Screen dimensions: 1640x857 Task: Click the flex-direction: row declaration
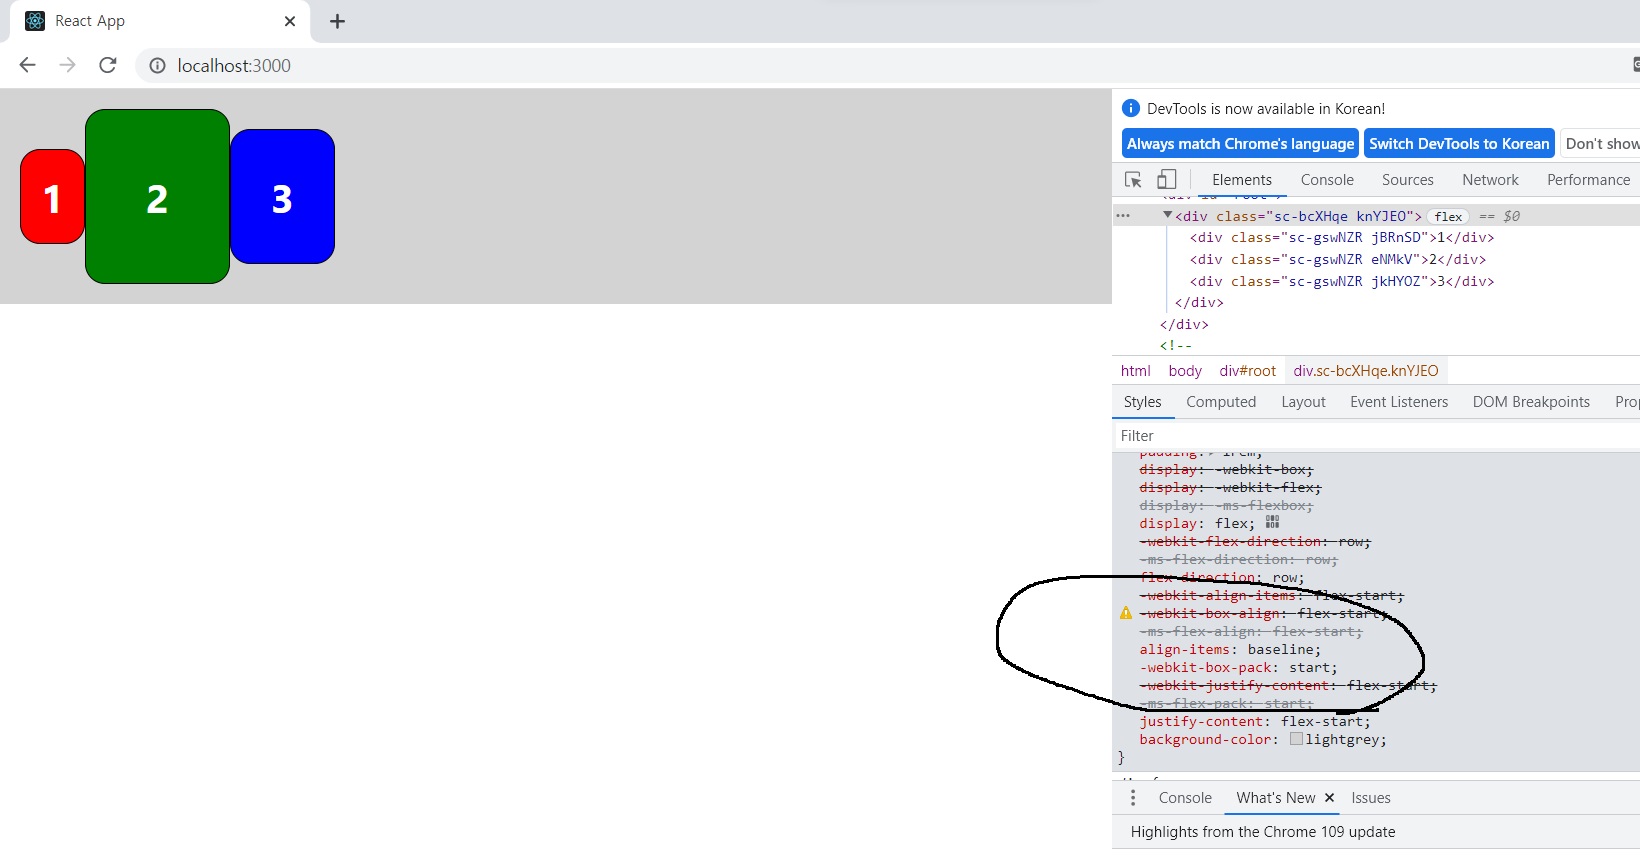pos(1222,578)
